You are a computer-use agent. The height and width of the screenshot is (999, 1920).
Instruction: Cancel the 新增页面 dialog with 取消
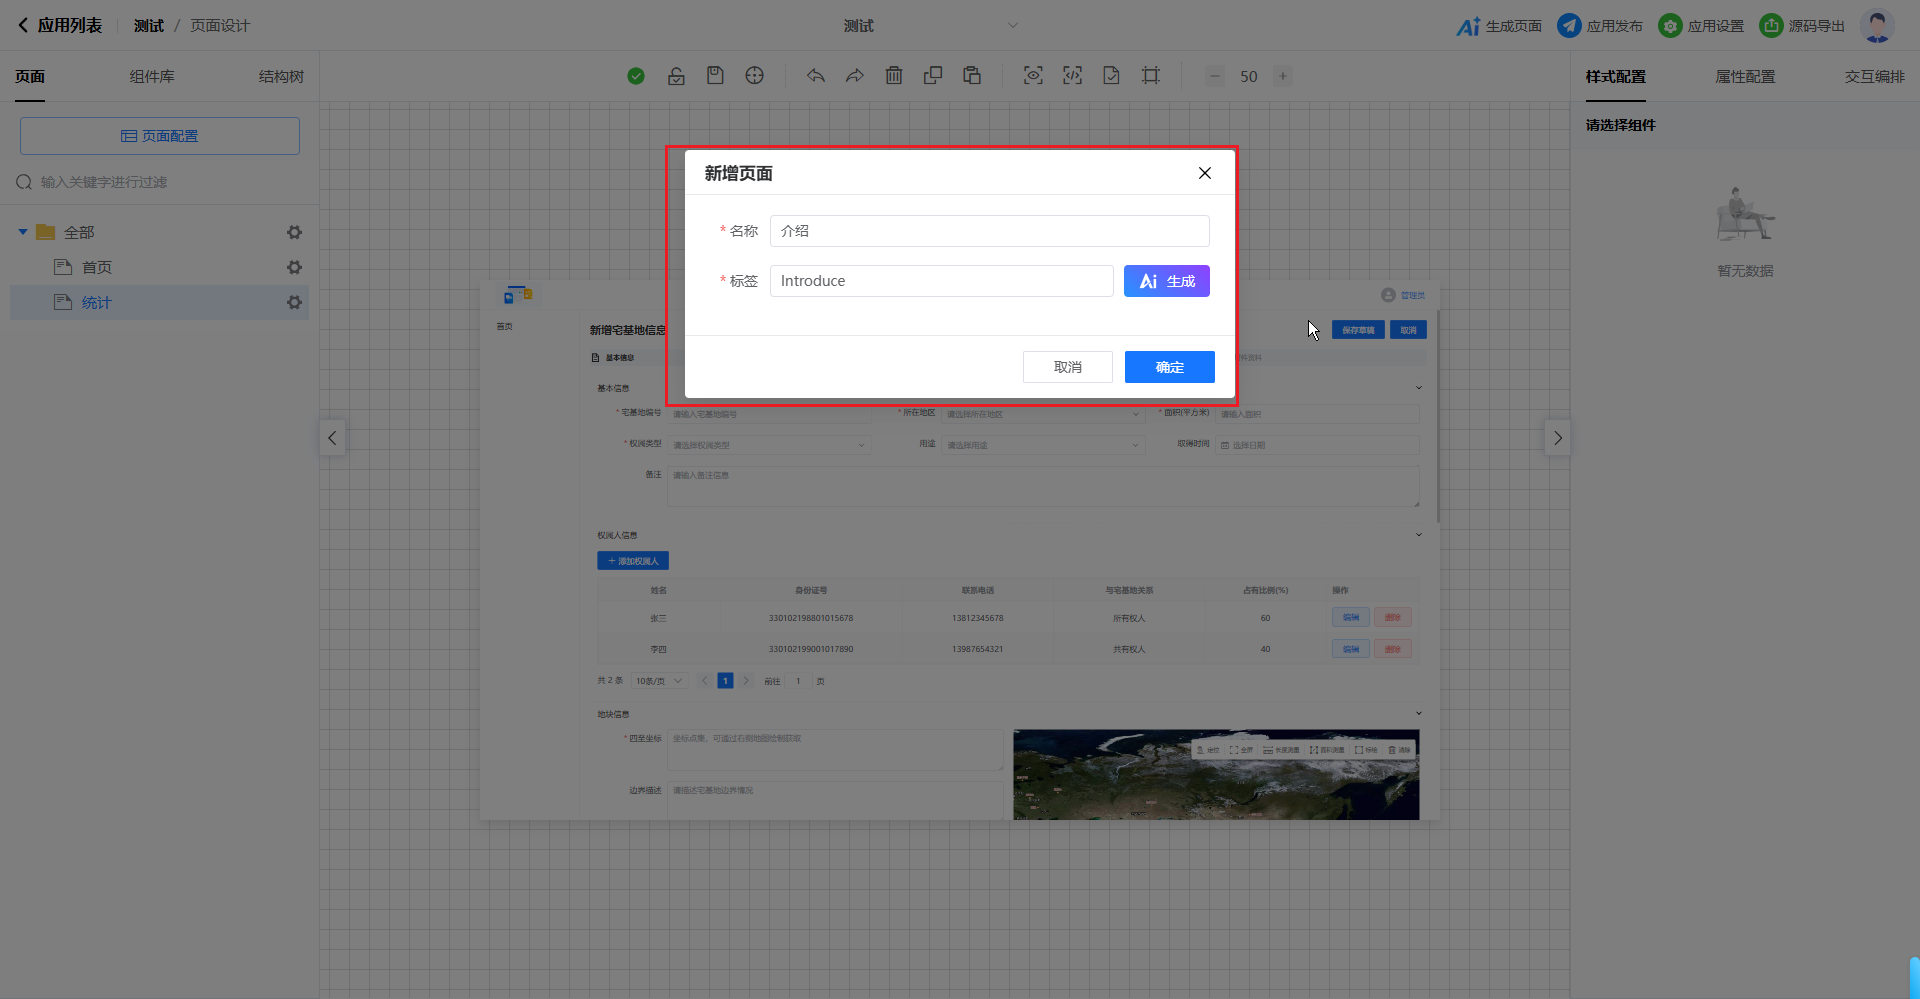coord(1067,367)
